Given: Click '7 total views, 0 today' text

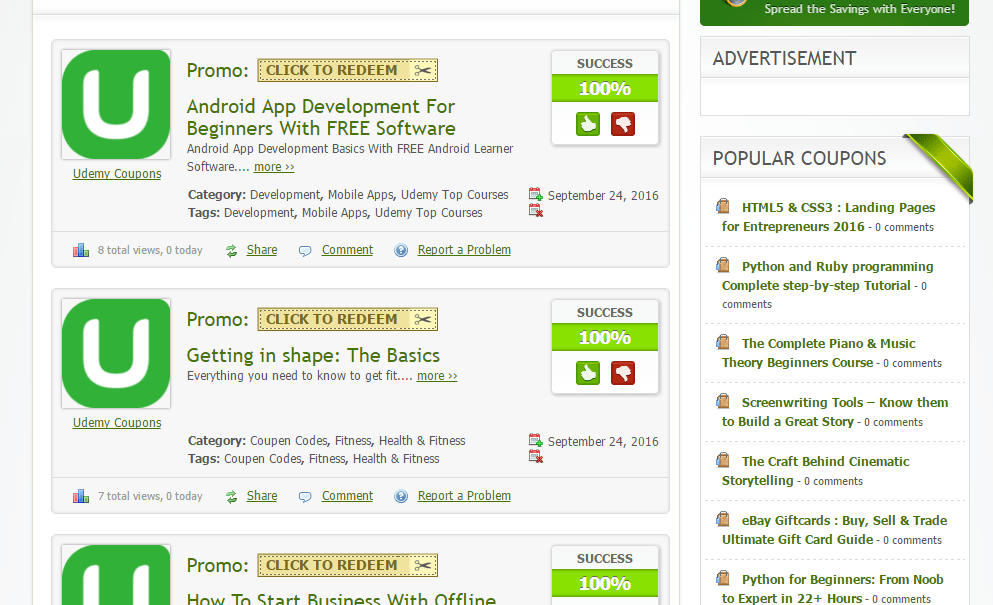Looking at the screenshot, I should pyautogui.click(x=150, y=496).
